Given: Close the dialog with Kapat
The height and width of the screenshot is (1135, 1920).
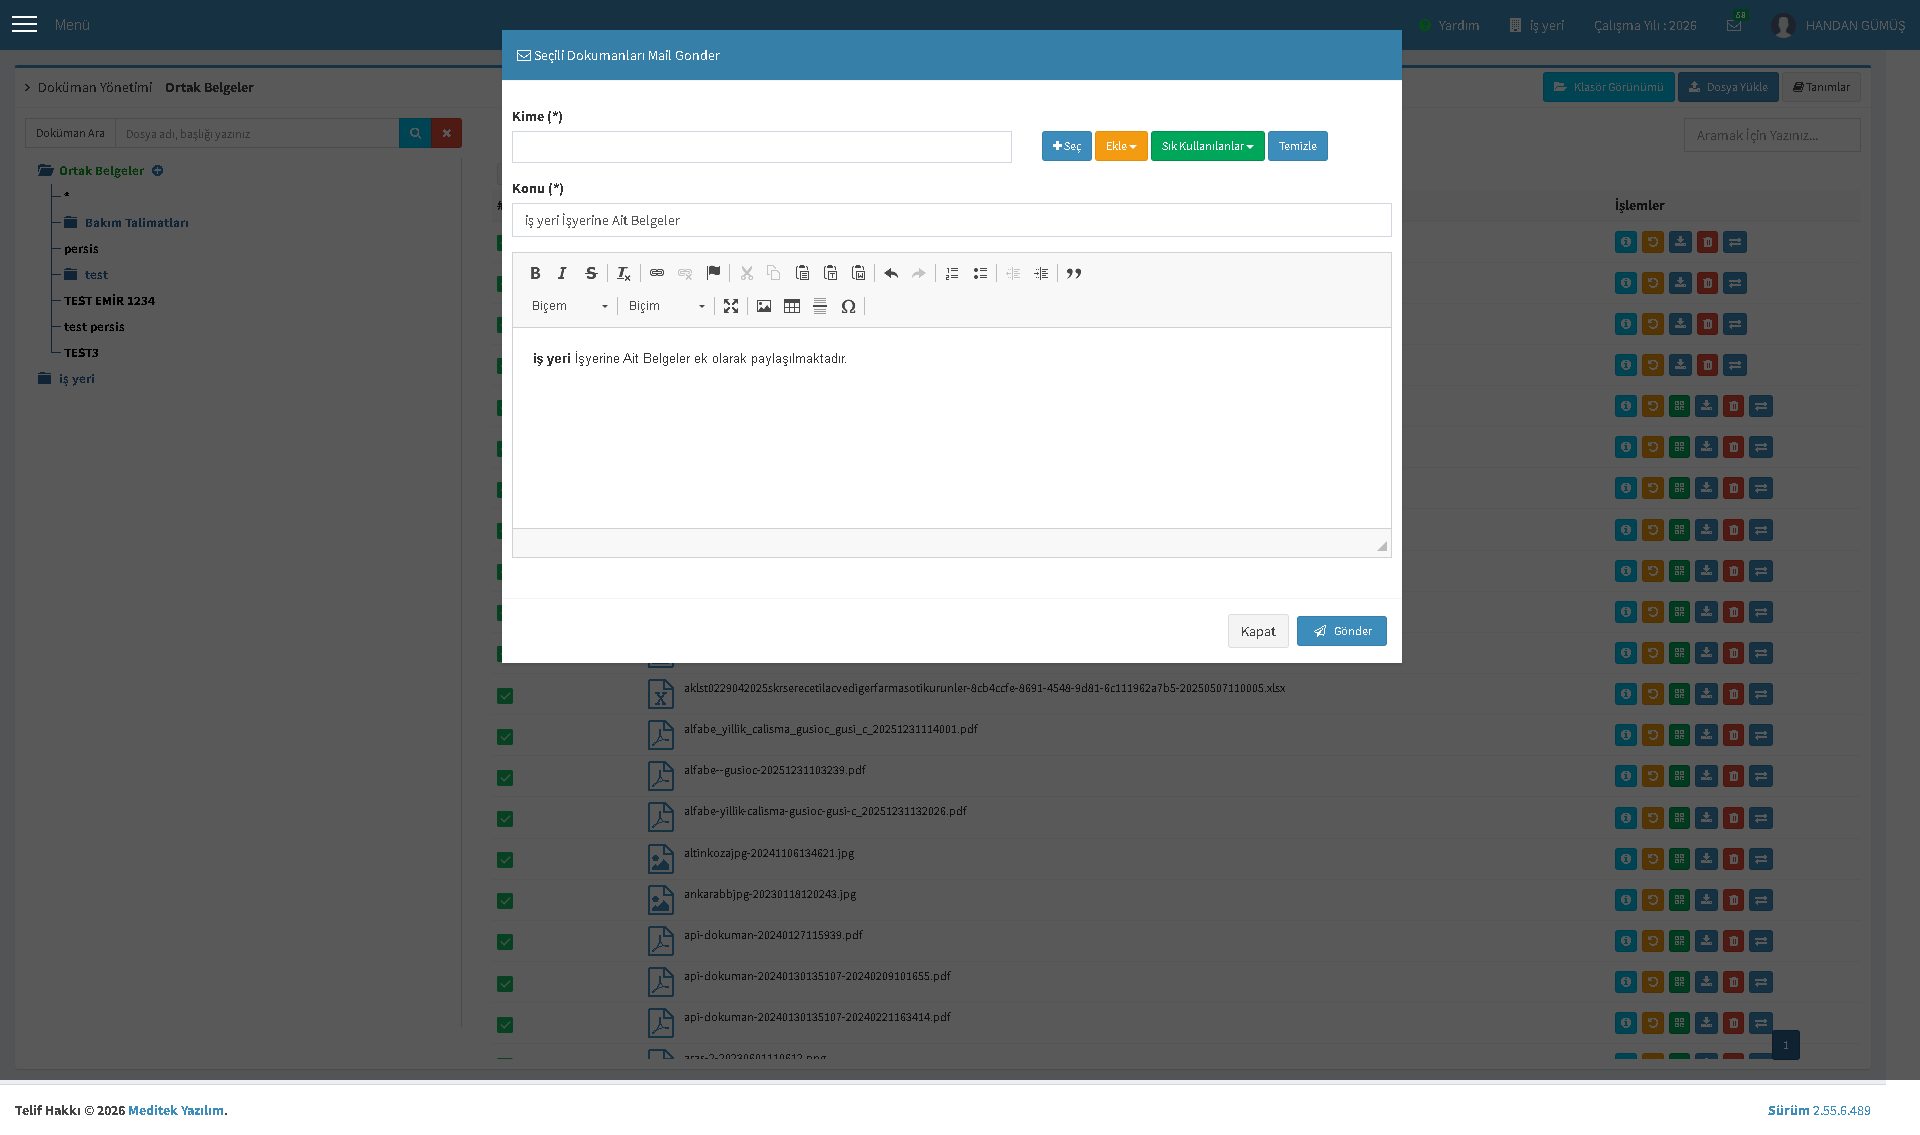Looking at the screenshot, I should 1258,631.
